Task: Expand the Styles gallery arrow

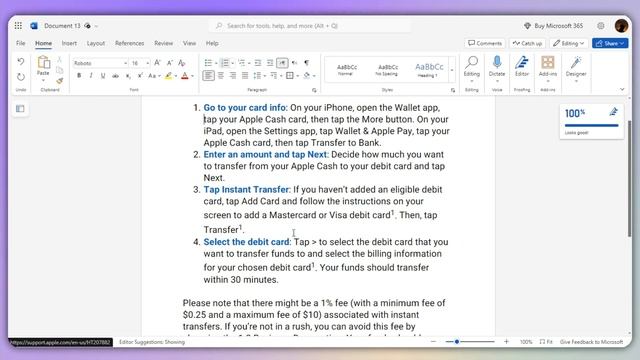Action: coord(452,70)
